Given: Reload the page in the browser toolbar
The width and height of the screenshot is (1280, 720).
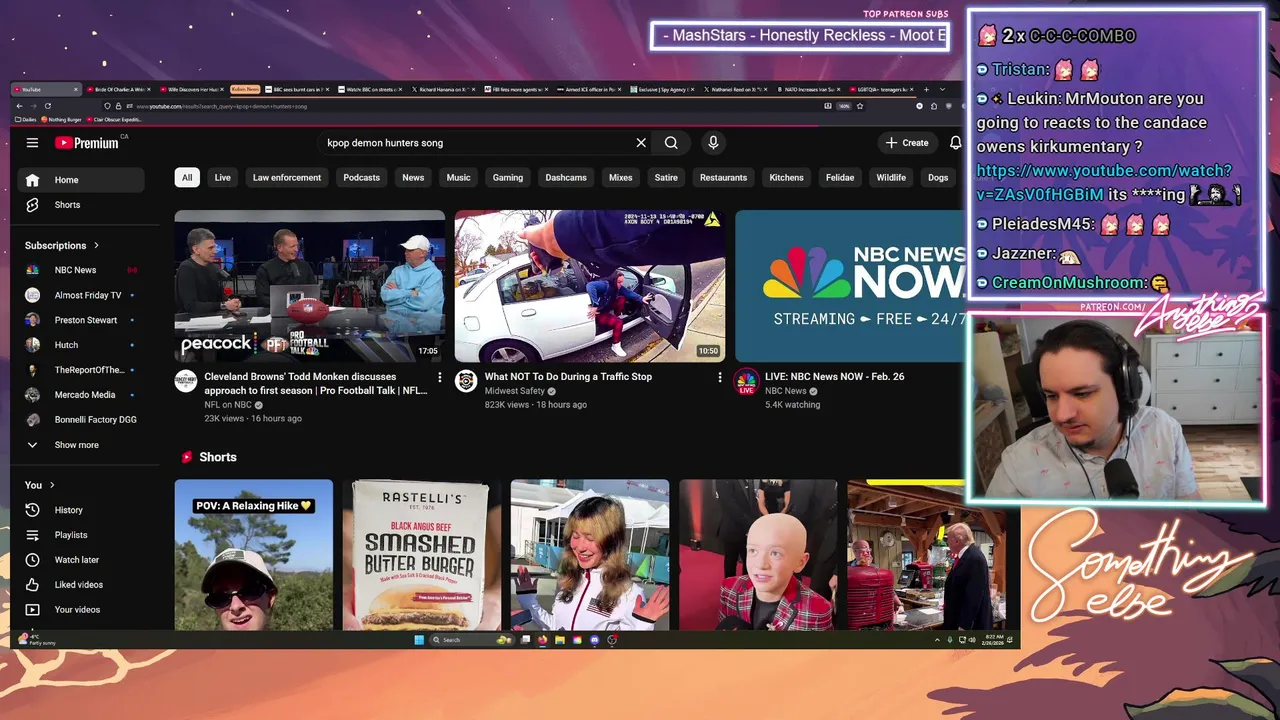Looking at the screenshot, I should coord(47,106).
